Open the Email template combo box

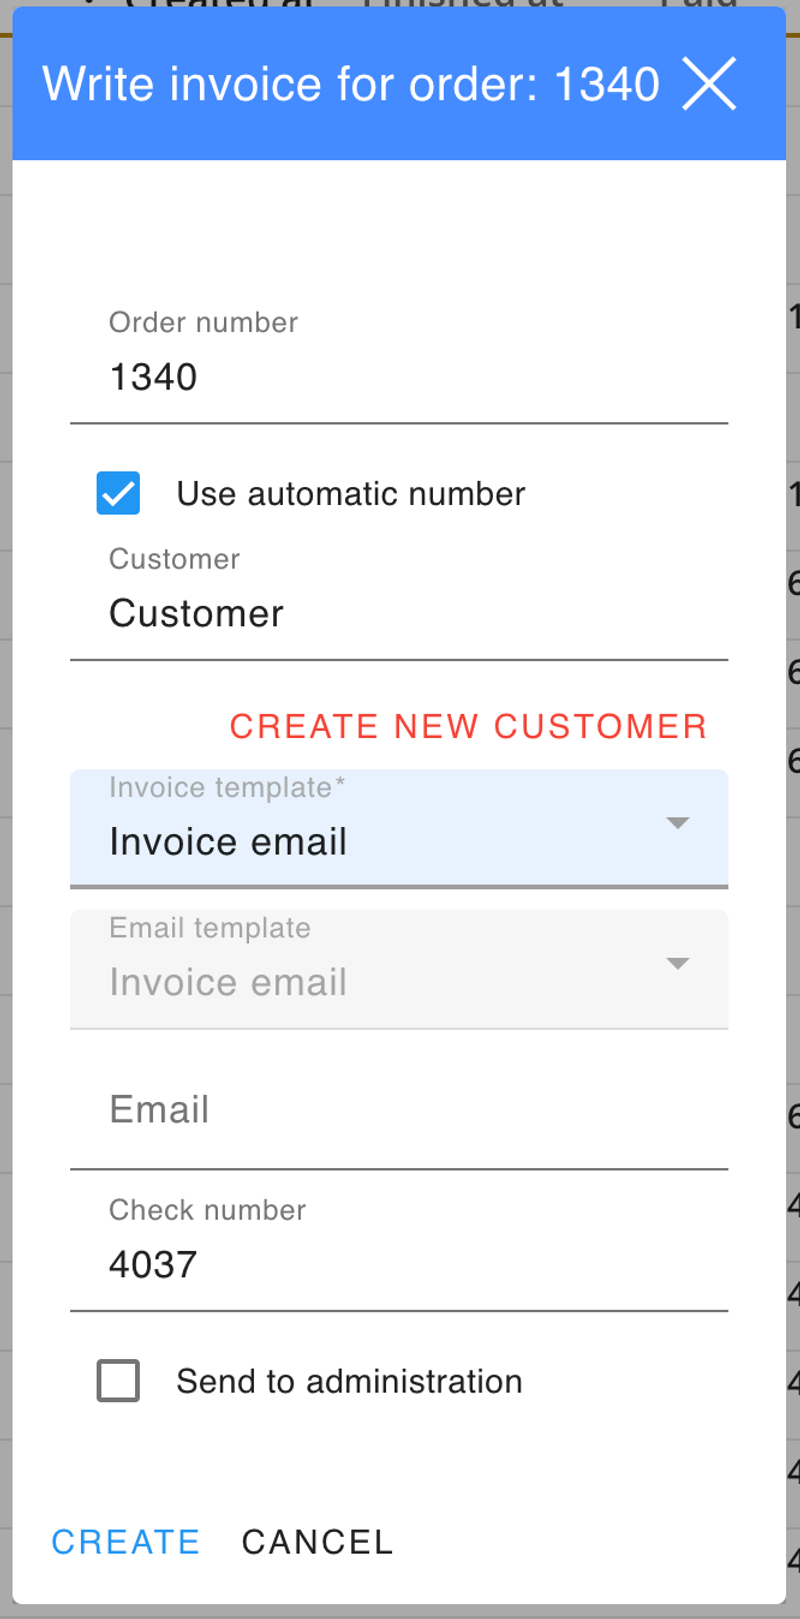(380, 981)
